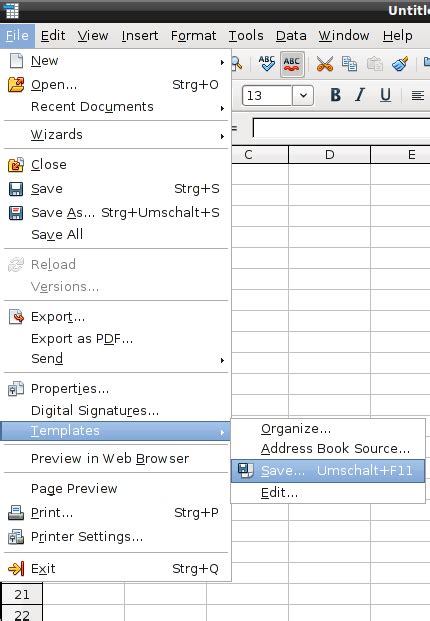The width and height of the screenshot is (430, 621).
Task: Select Edit... in Templates submenu
Action: tap(279, 493)
